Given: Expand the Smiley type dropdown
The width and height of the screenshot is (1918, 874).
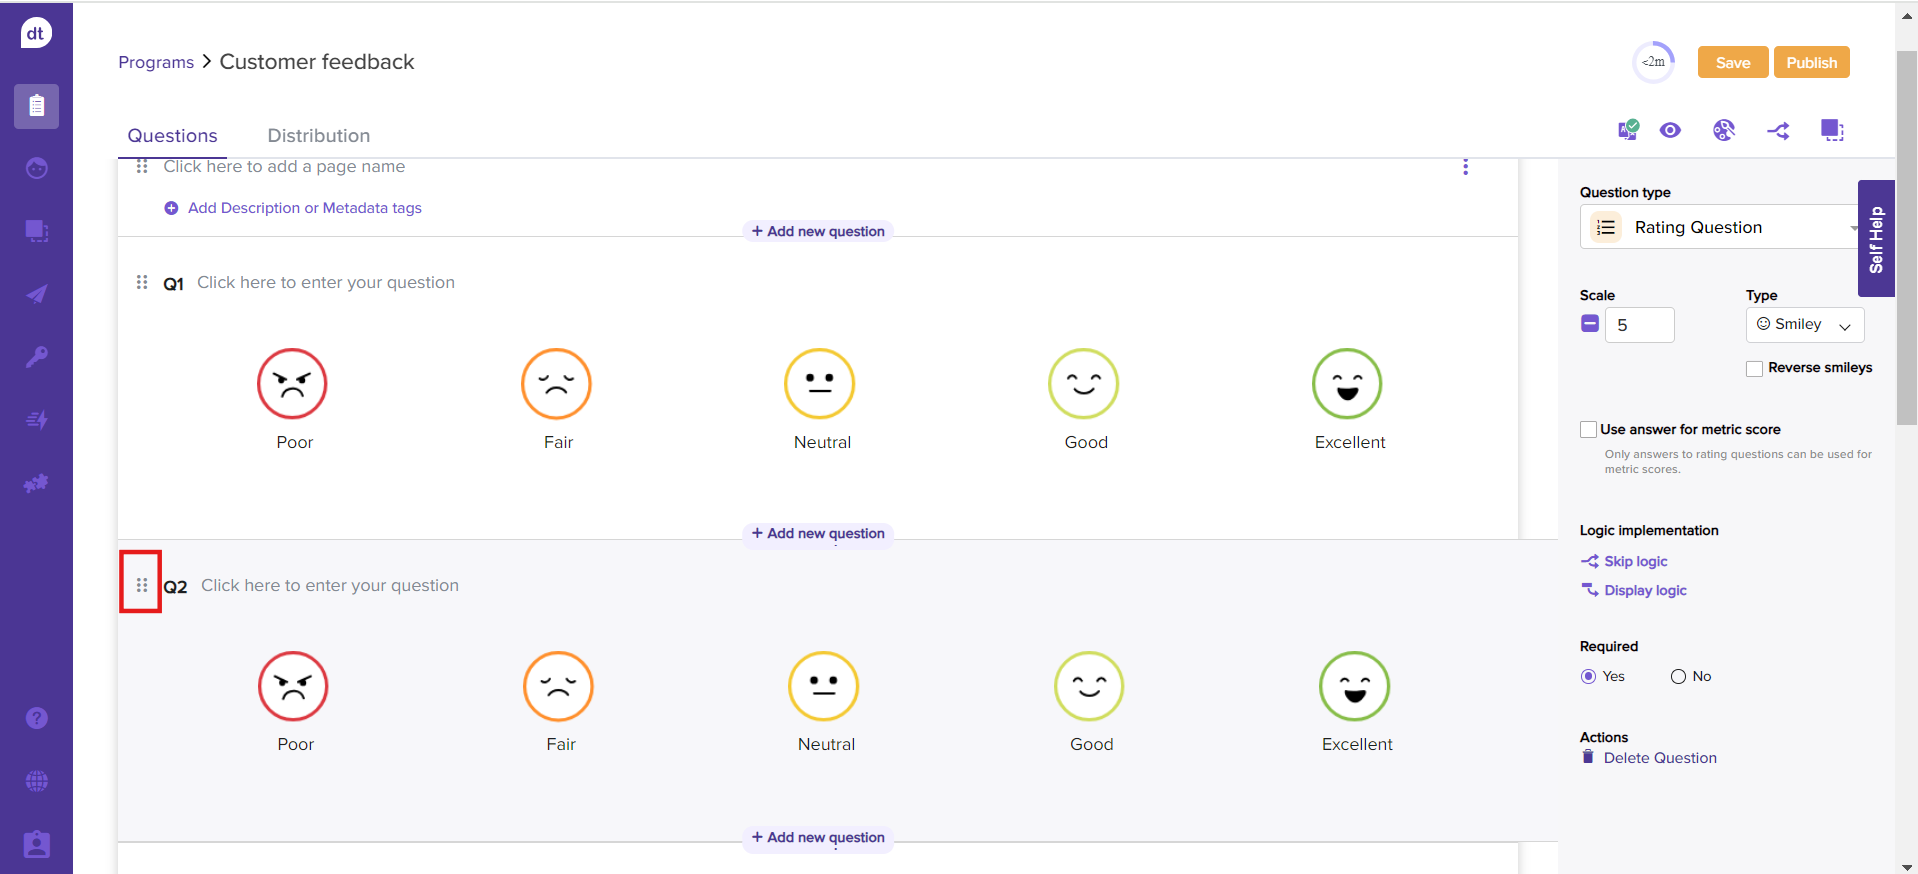Looking at the screenshot, I should [x=1804, y=325].
